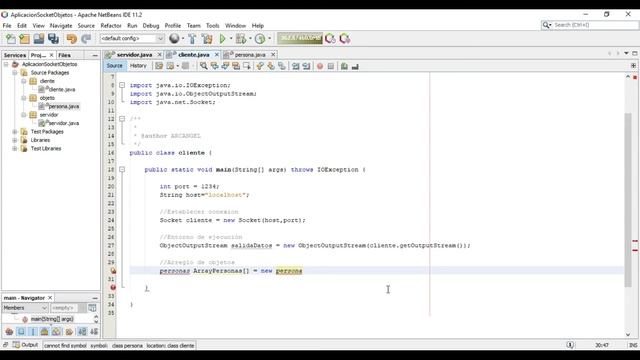
Task: Expand the Test Packages node
Action: [x=15, y=131]
